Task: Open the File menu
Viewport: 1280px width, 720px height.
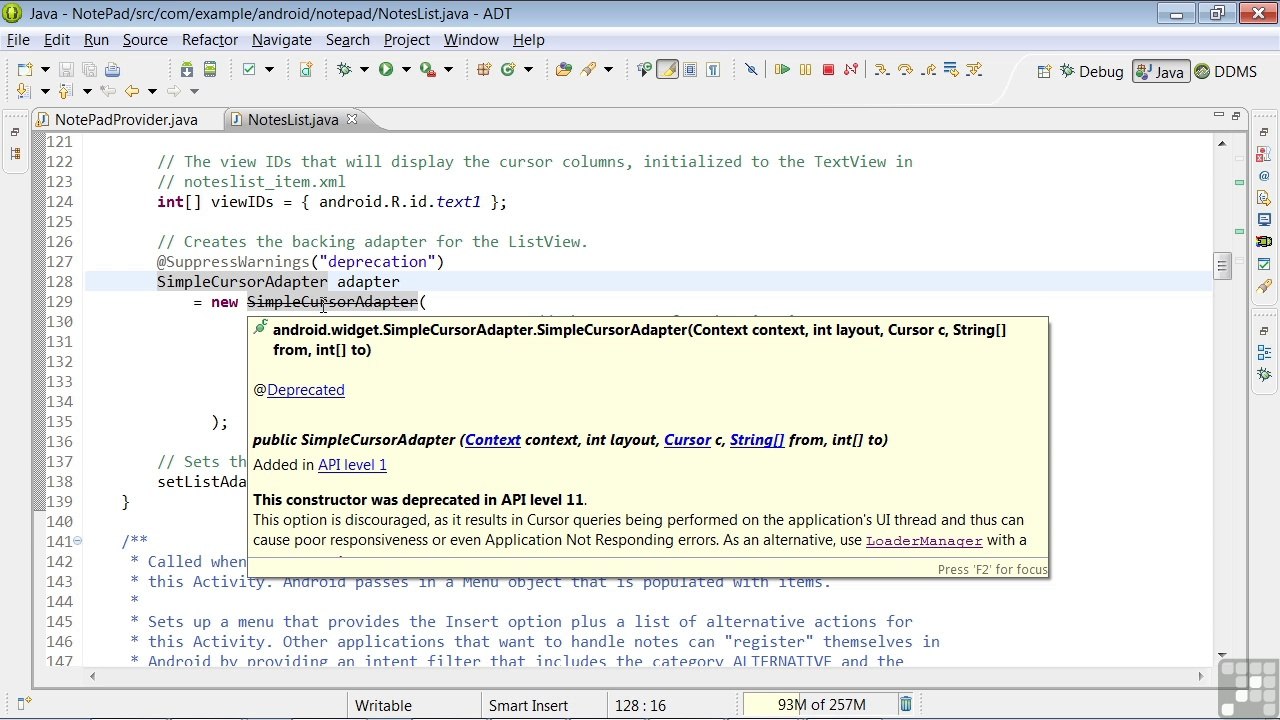Action: [x=18, y=40]
